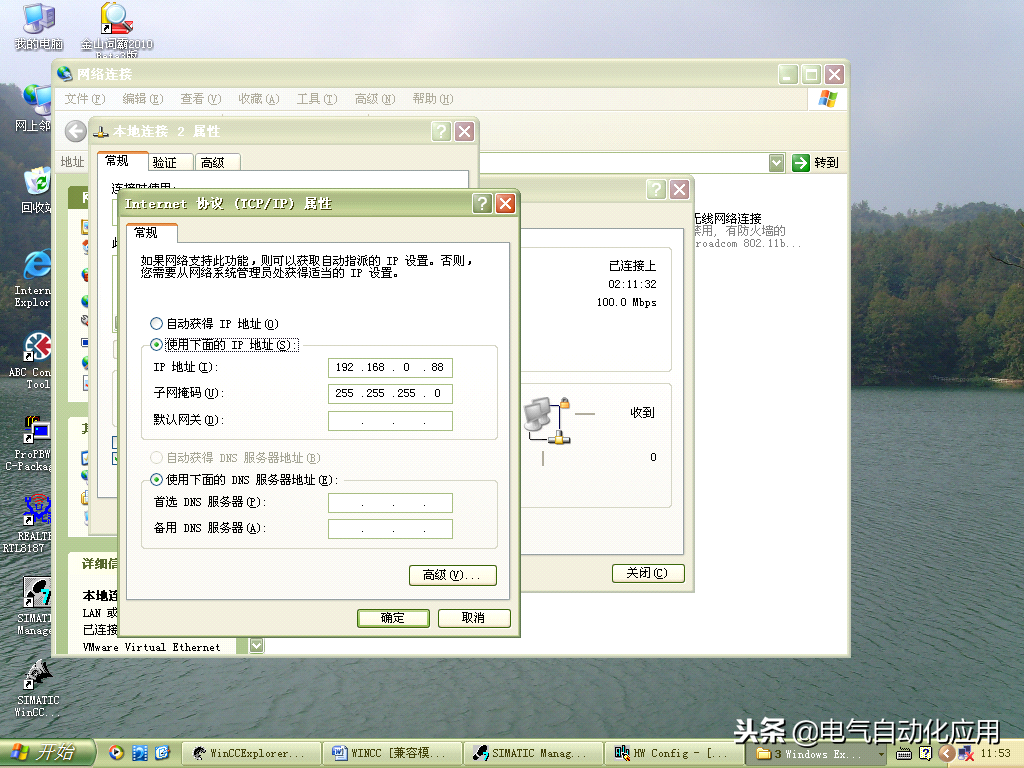Screen dimensions: 1024x768
Task: Click the empty default gateway field
Action: 390,420
